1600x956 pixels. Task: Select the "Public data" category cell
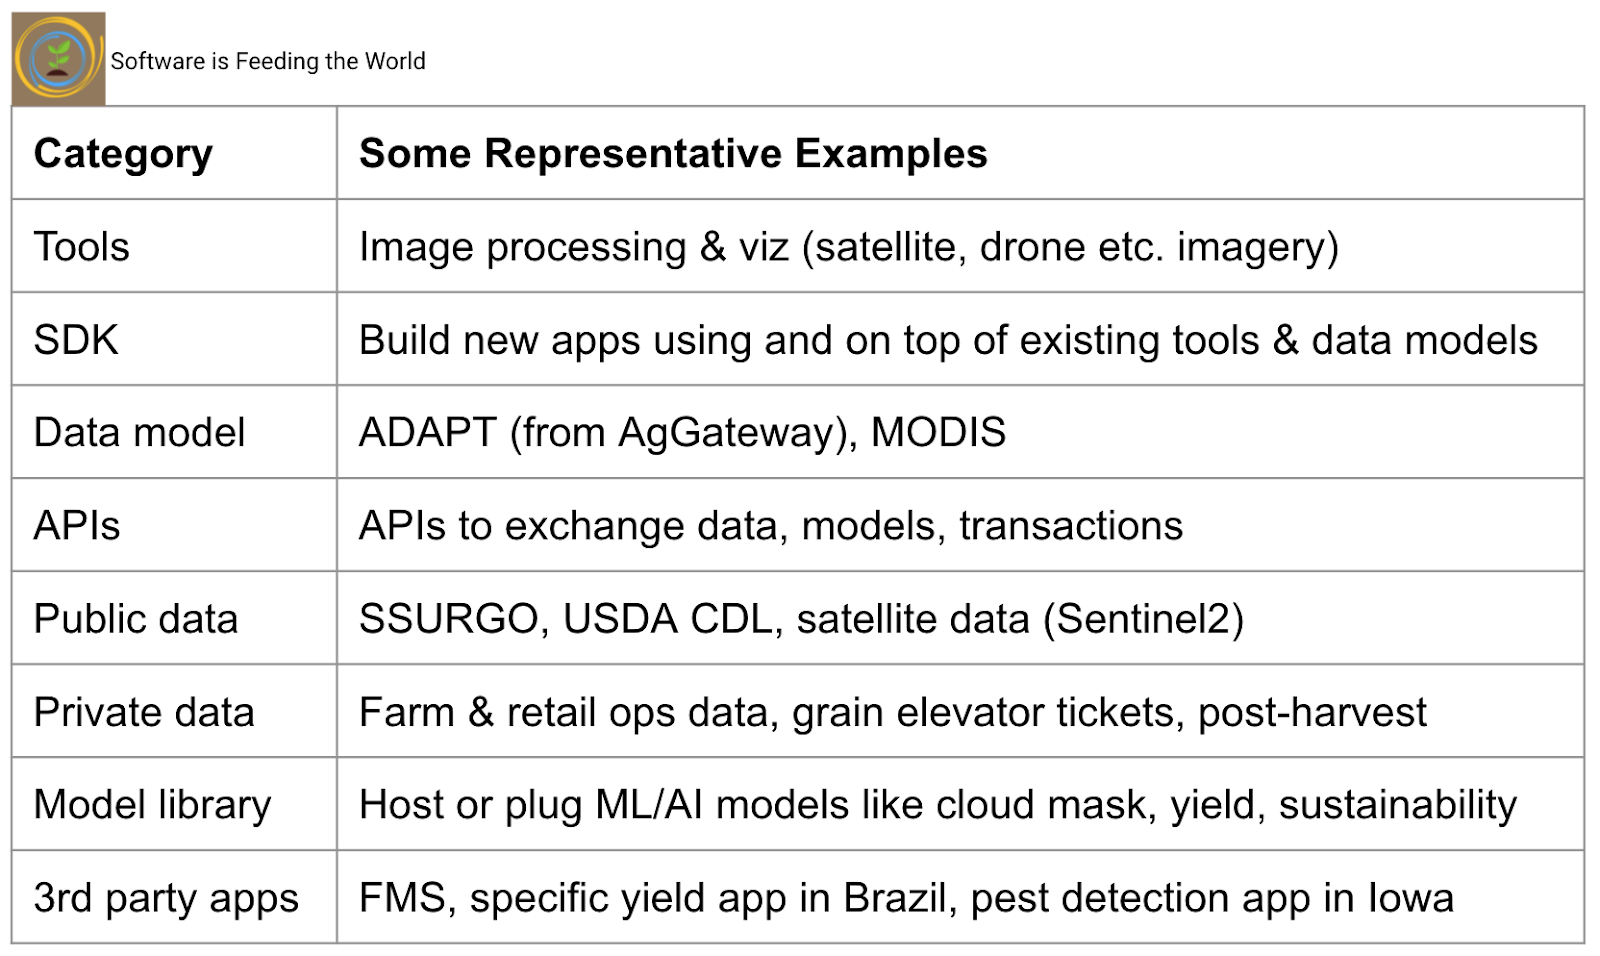(x=136, y=619)
